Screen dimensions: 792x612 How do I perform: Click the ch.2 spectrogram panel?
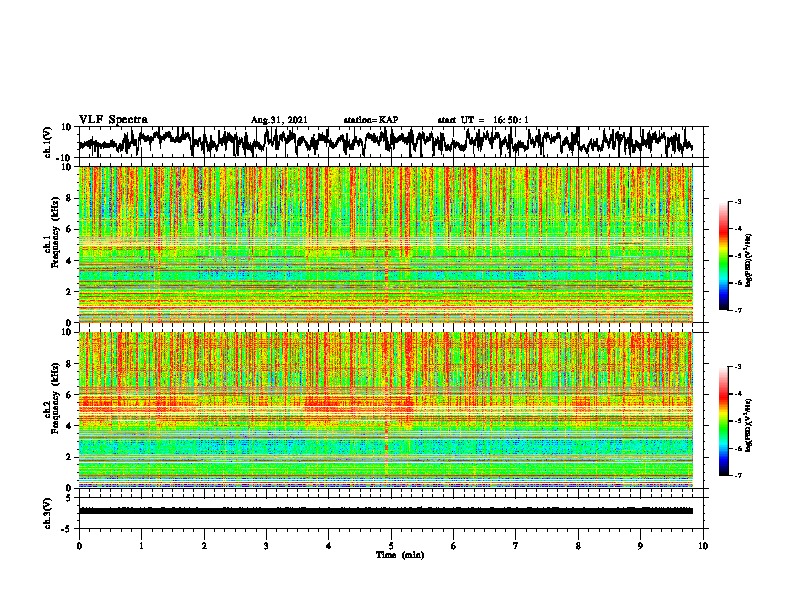386,410
